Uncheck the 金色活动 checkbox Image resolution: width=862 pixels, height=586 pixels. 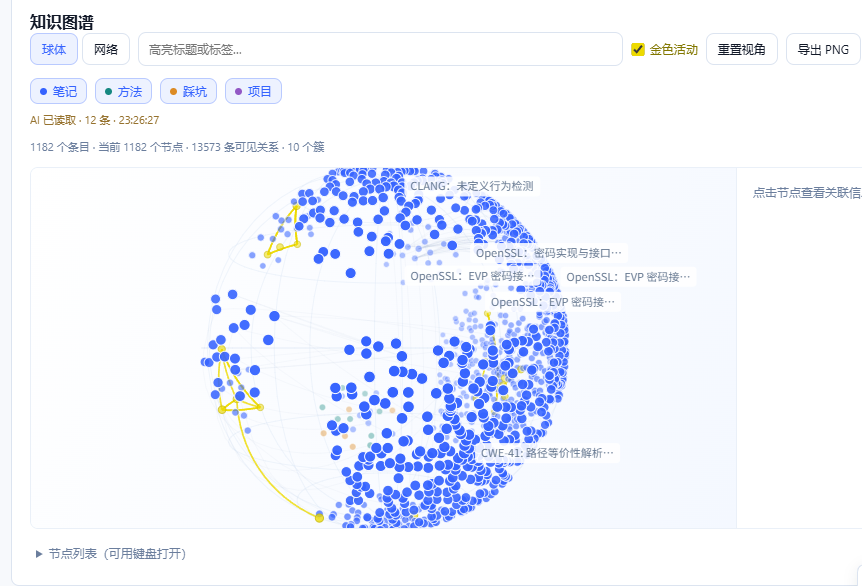tap(638, 49)
